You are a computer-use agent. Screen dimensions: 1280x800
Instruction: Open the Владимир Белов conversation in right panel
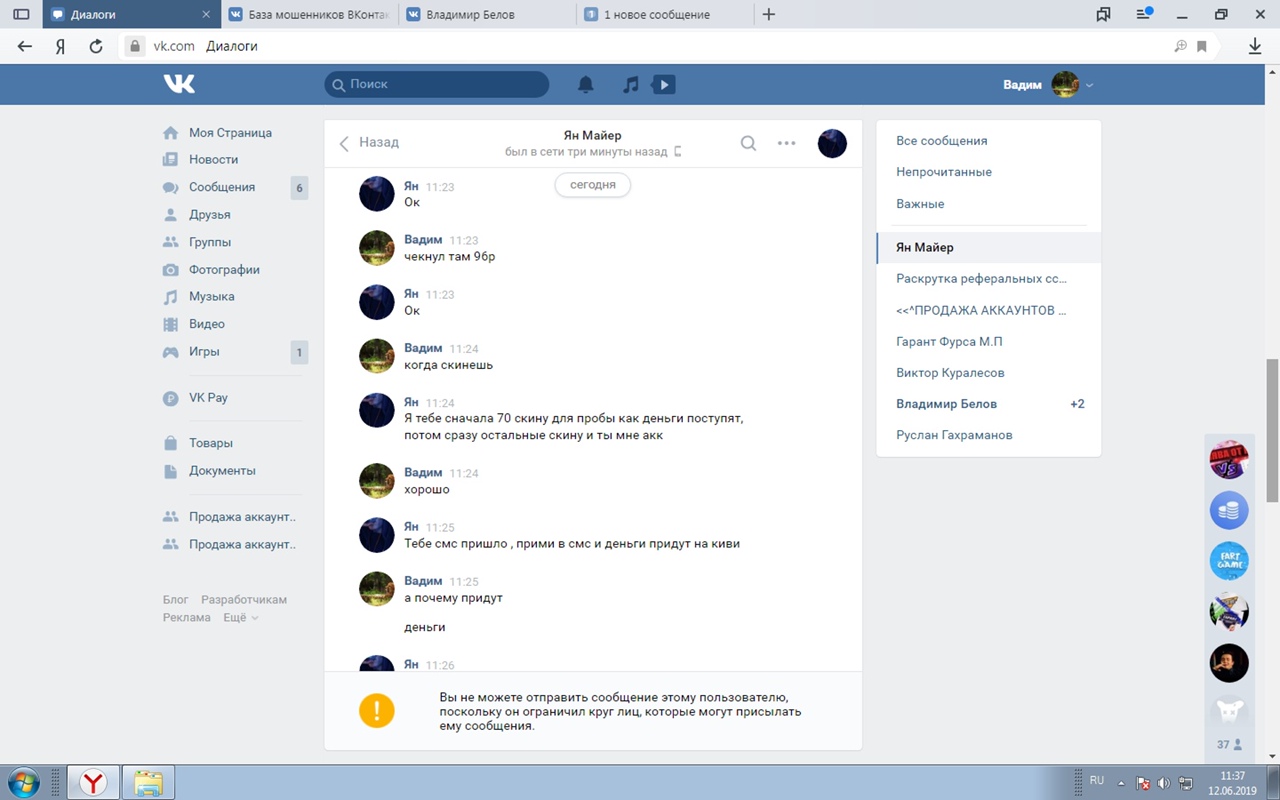[x=946, y=404]
